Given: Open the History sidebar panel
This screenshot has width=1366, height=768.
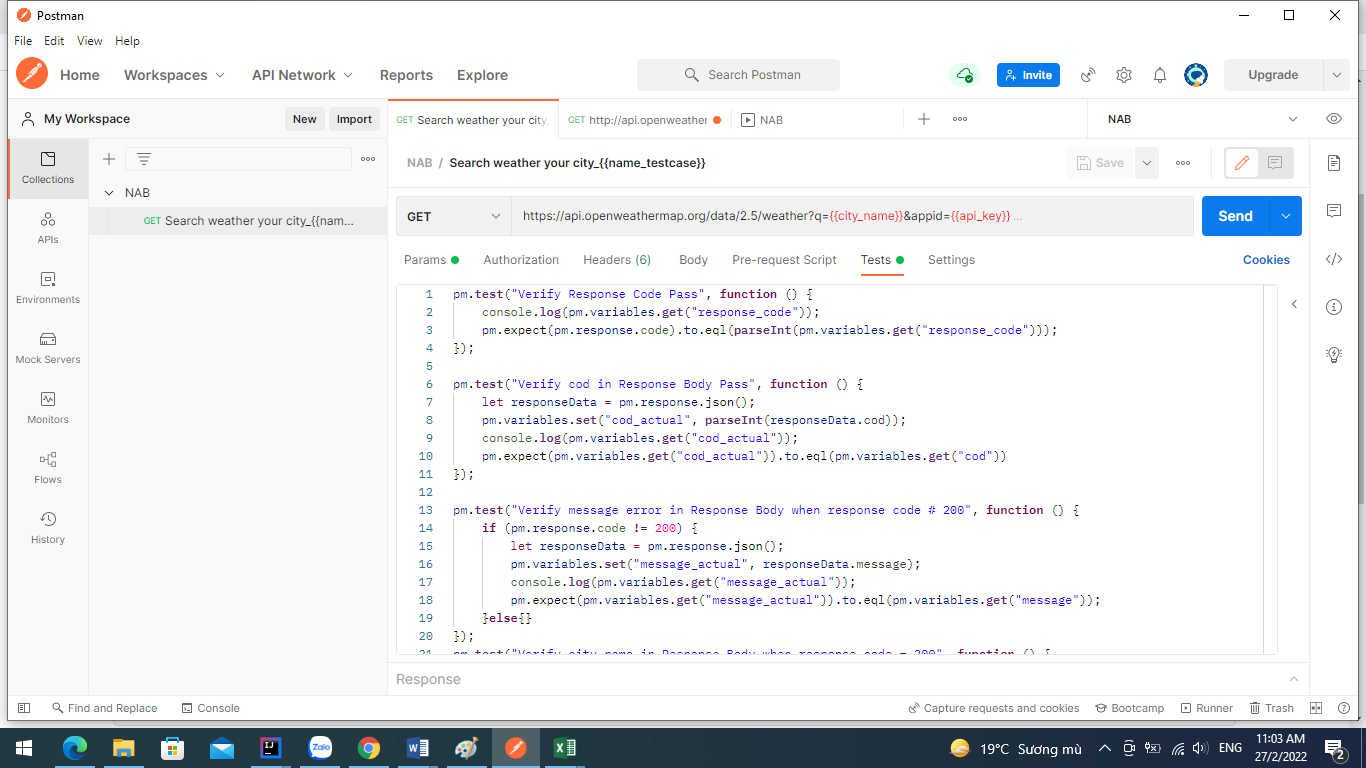Looking at the screenshot, I should point(48,528).
